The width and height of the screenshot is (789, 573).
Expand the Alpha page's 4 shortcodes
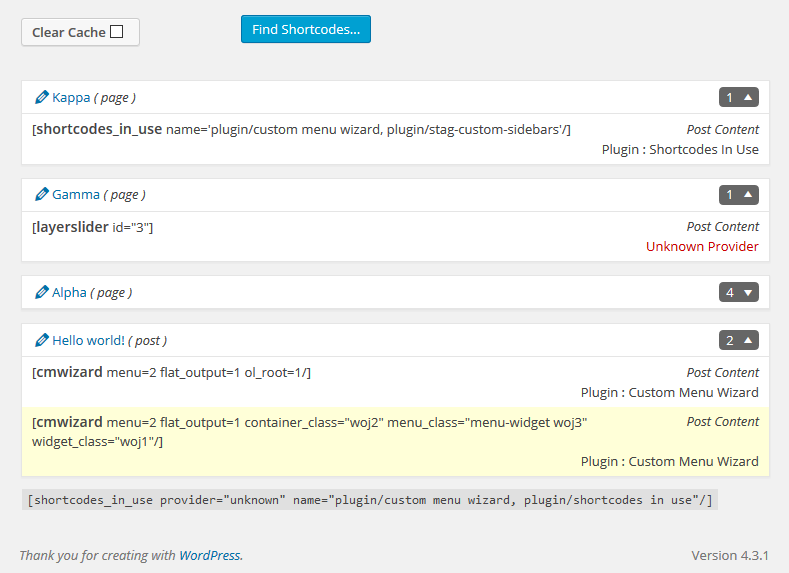pos(739,292)
